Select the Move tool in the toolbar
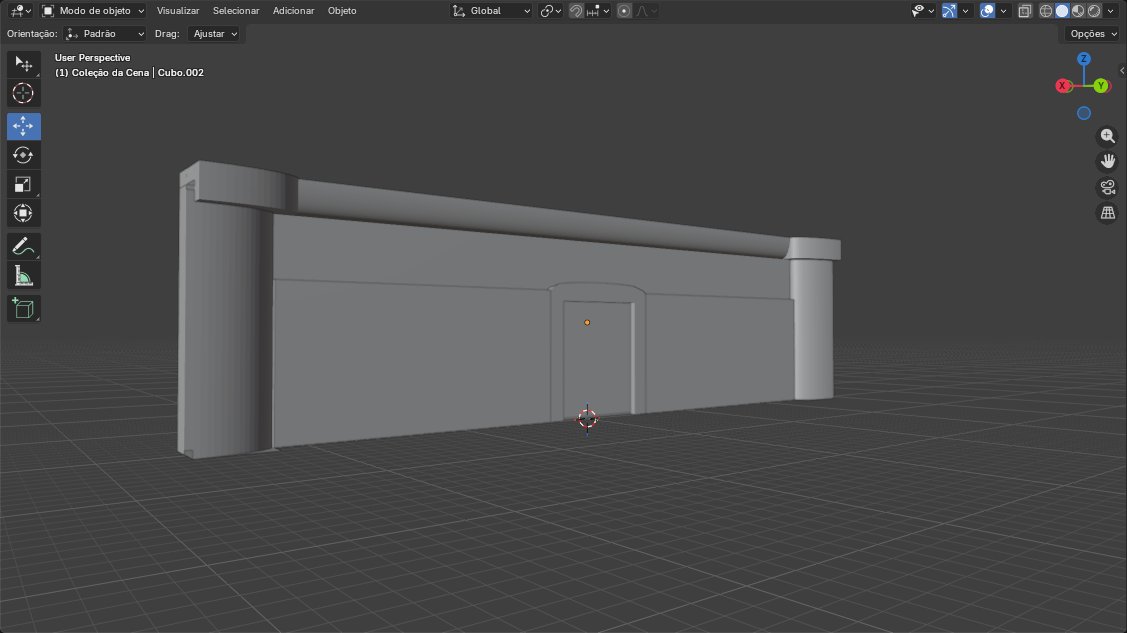Screen dimensions: 1127x633 pyautogui.click(x=22, y=126)
